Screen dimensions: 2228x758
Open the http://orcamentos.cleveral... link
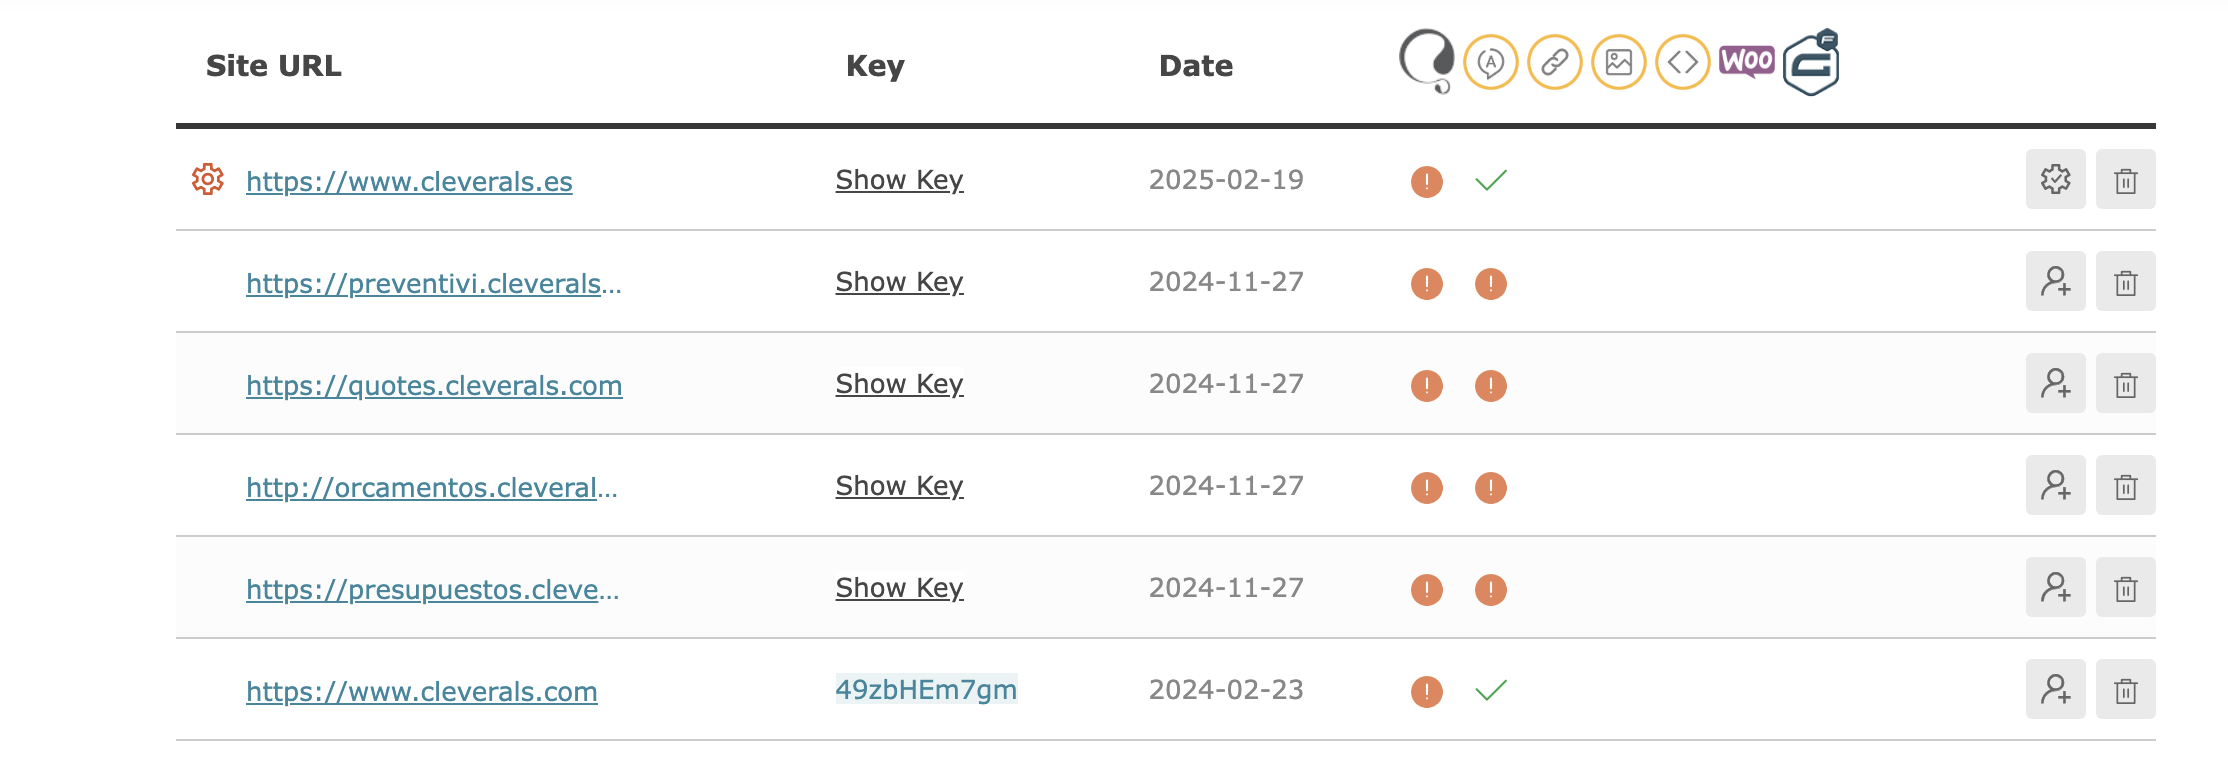click(x=431, y=487)
